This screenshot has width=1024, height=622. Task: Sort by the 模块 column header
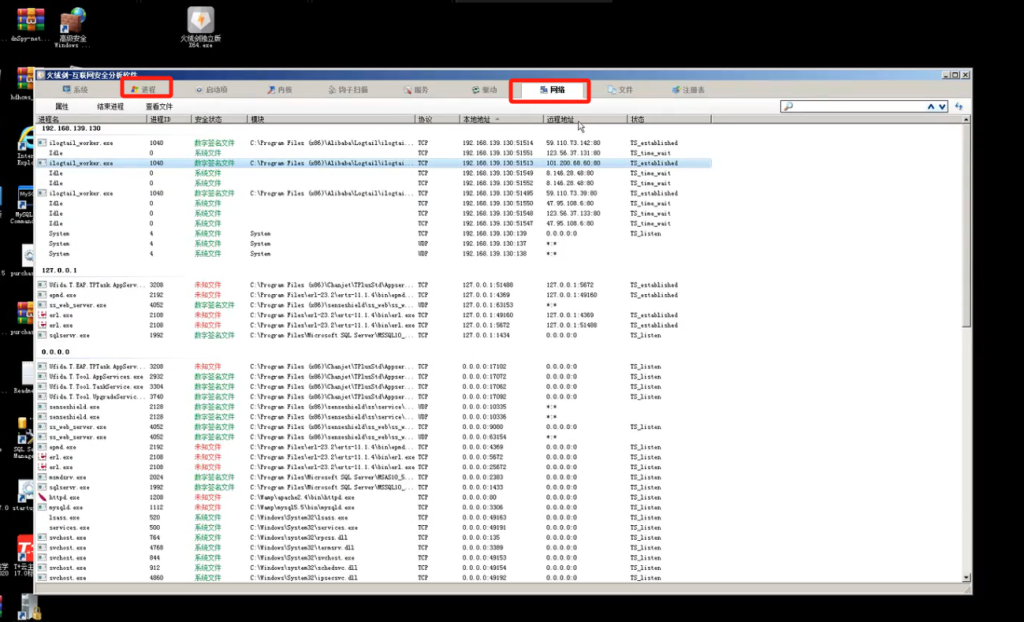[331, 120]
